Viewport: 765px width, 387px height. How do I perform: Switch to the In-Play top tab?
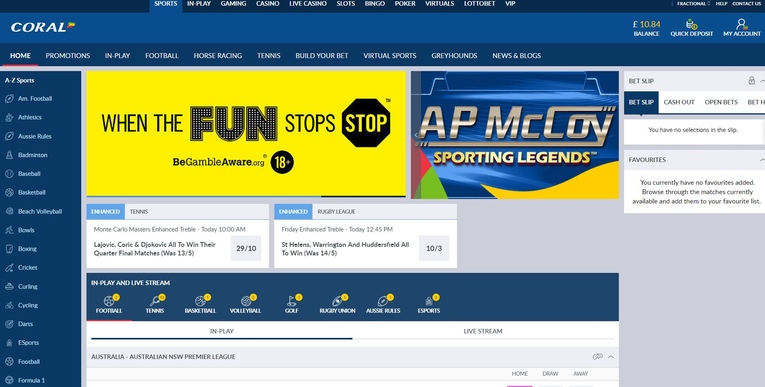click(x=199, y=4)
